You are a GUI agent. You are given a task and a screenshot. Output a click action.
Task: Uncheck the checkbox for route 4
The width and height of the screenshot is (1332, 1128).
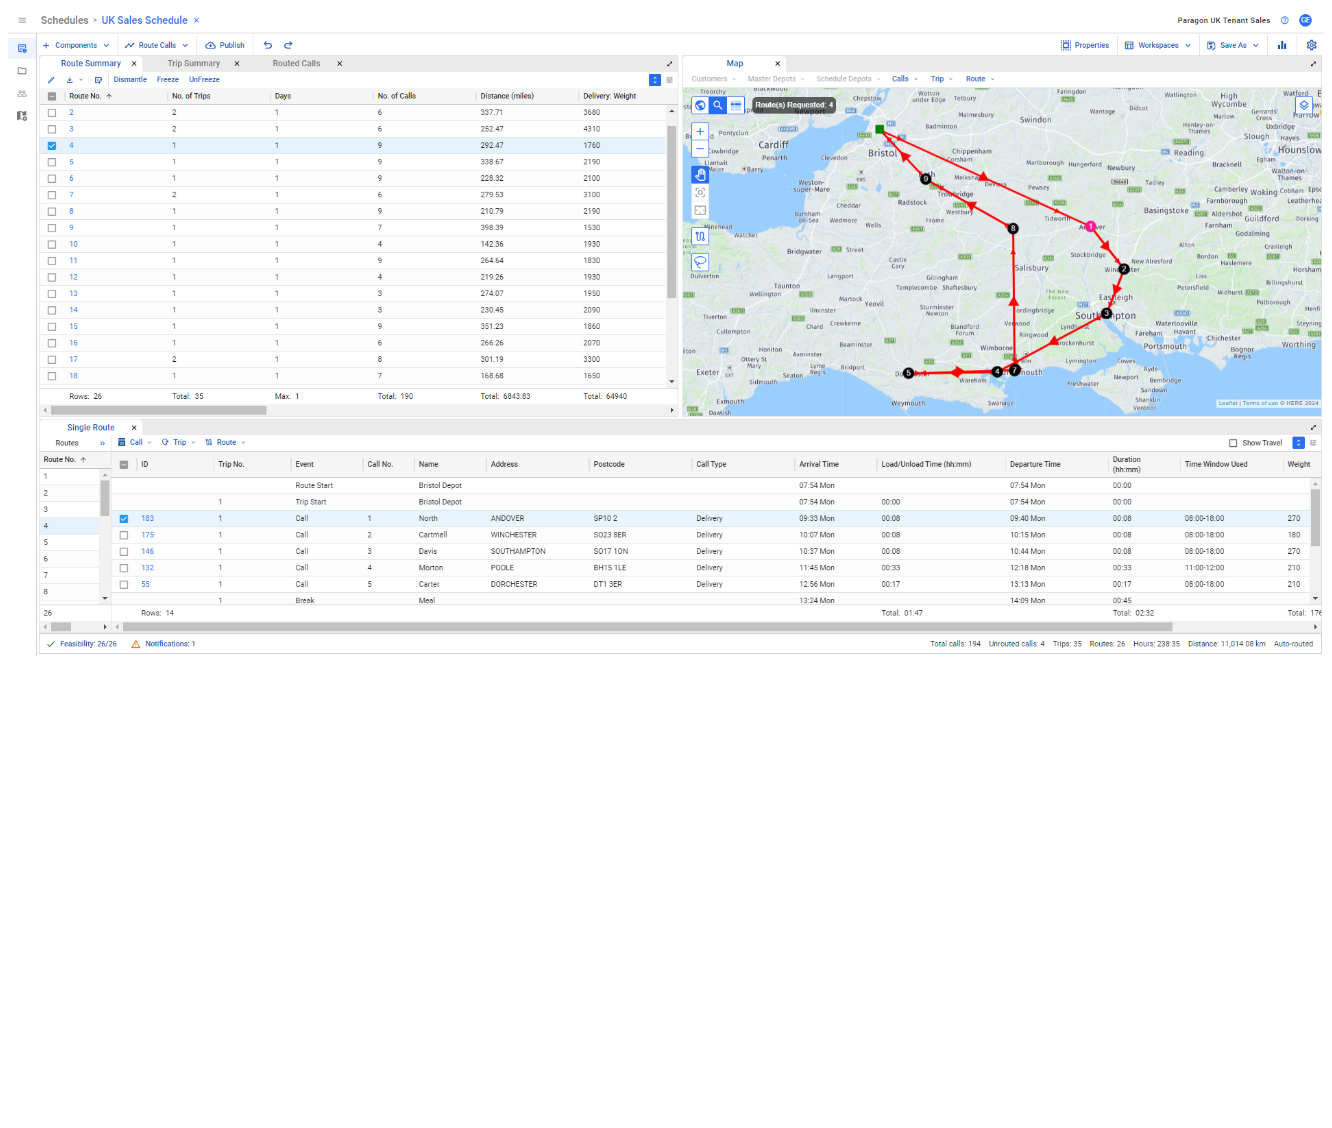tap(52, 146)
